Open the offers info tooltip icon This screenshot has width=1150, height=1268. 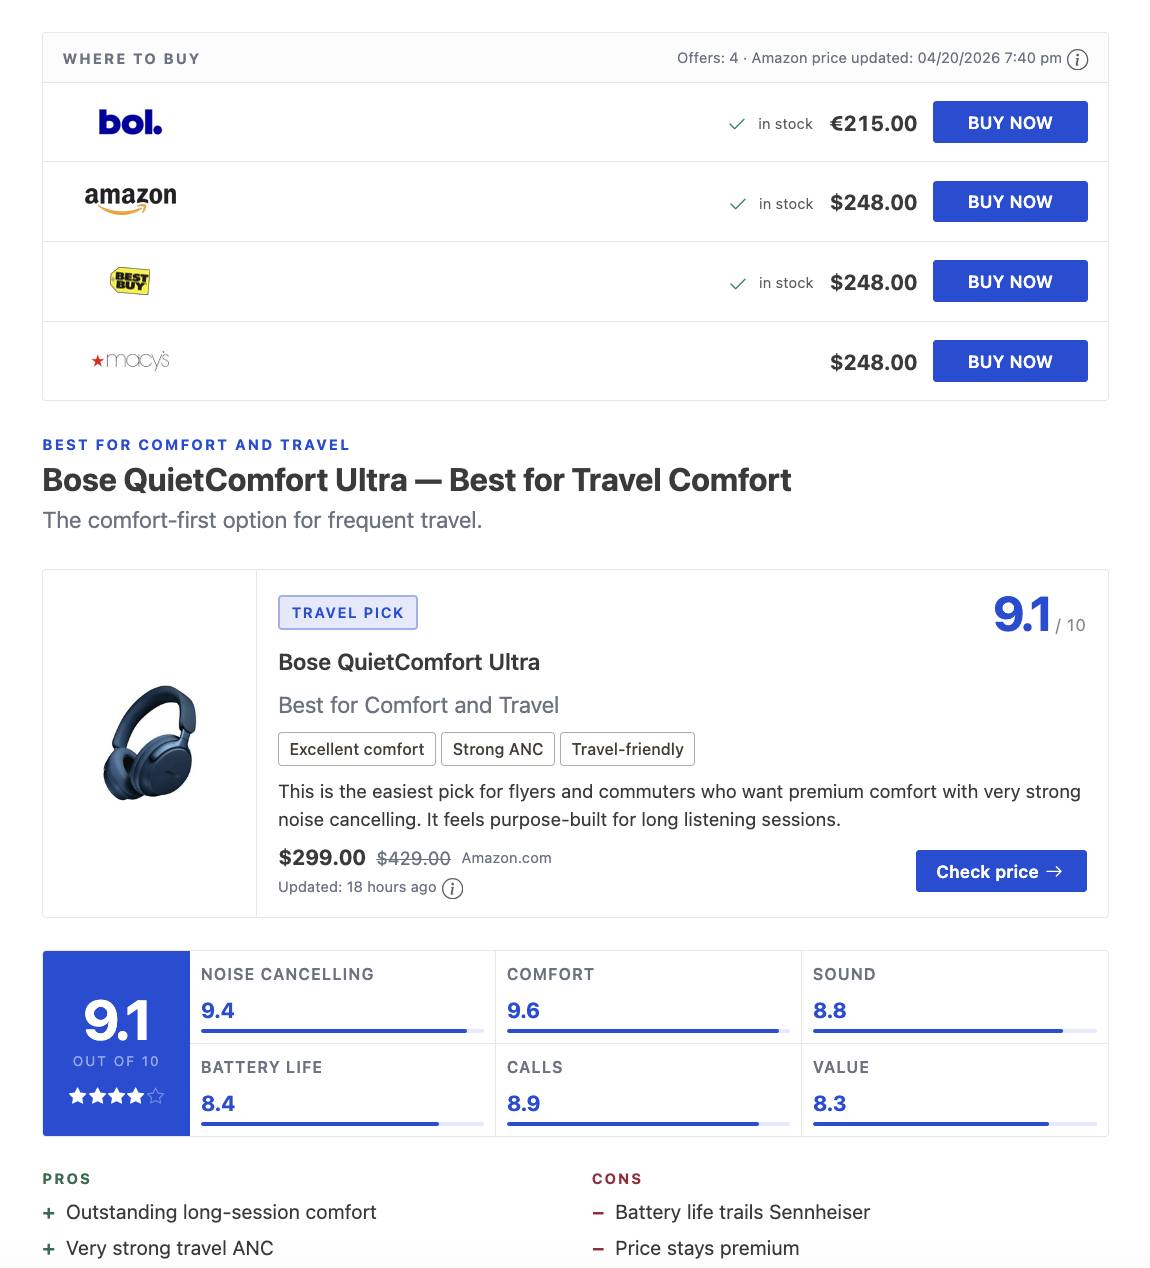tap(1078, 58)
